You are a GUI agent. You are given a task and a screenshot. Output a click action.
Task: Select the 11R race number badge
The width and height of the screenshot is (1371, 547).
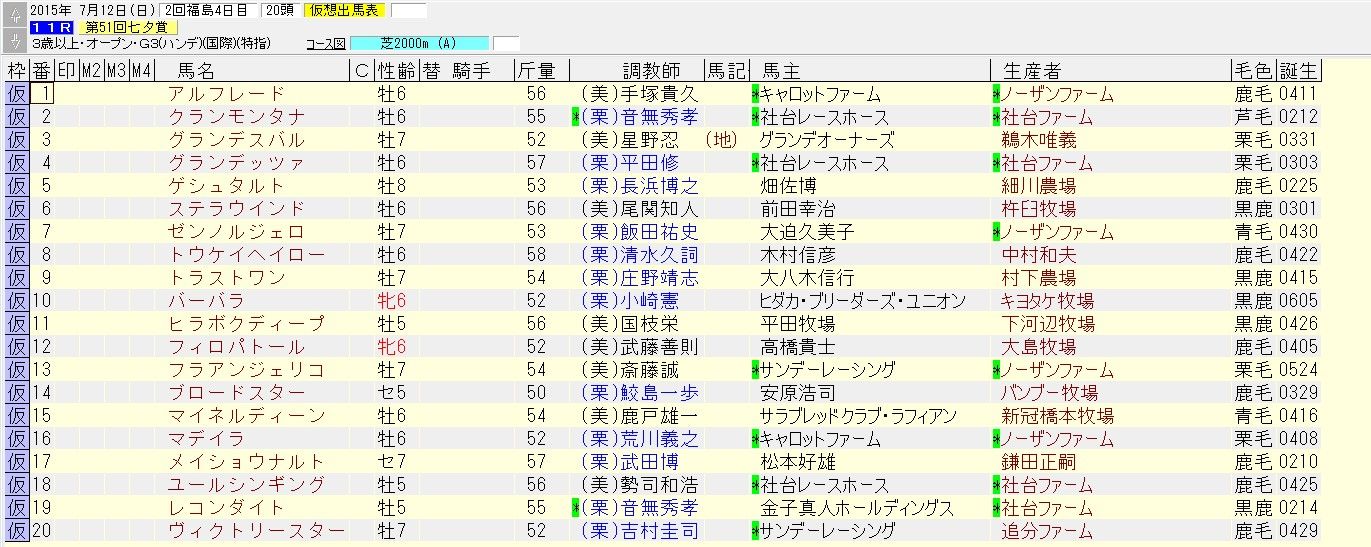pyautogui.click(x=52, y=28)
